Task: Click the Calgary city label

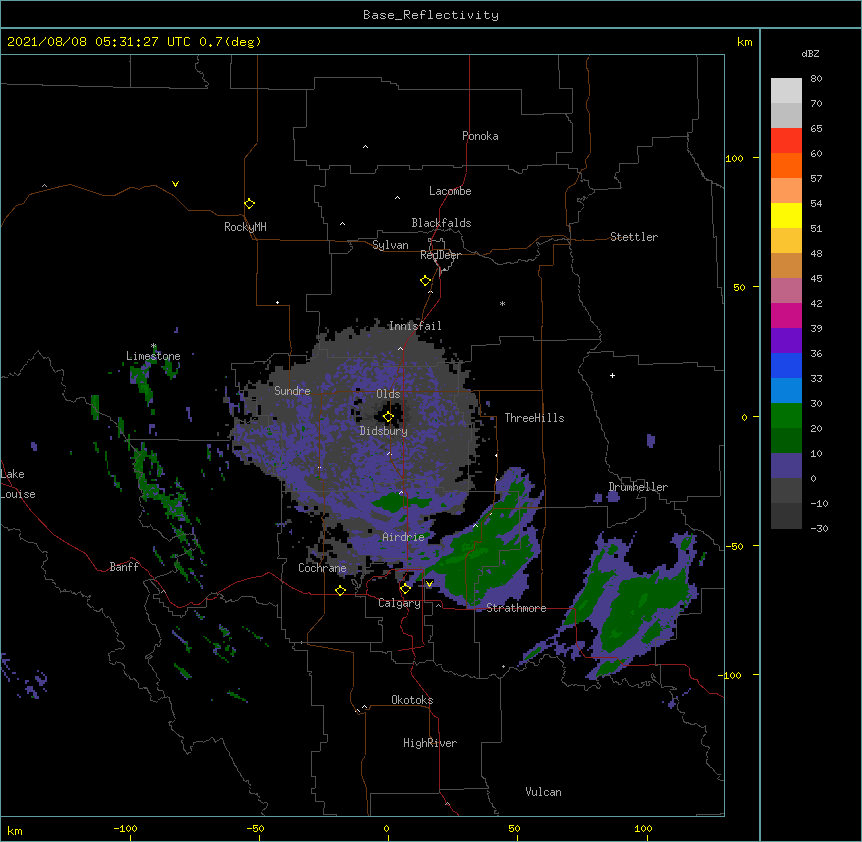Action: [x=399, y=603]
